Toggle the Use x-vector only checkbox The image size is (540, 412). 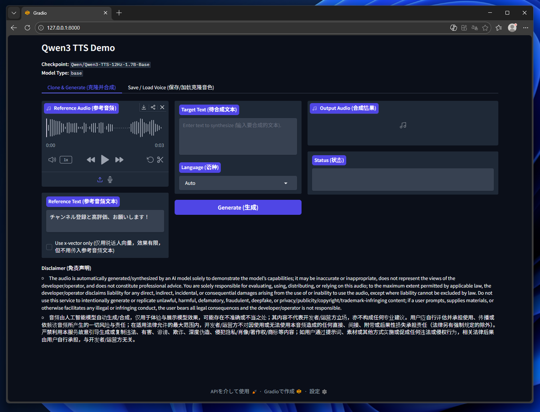49,247
